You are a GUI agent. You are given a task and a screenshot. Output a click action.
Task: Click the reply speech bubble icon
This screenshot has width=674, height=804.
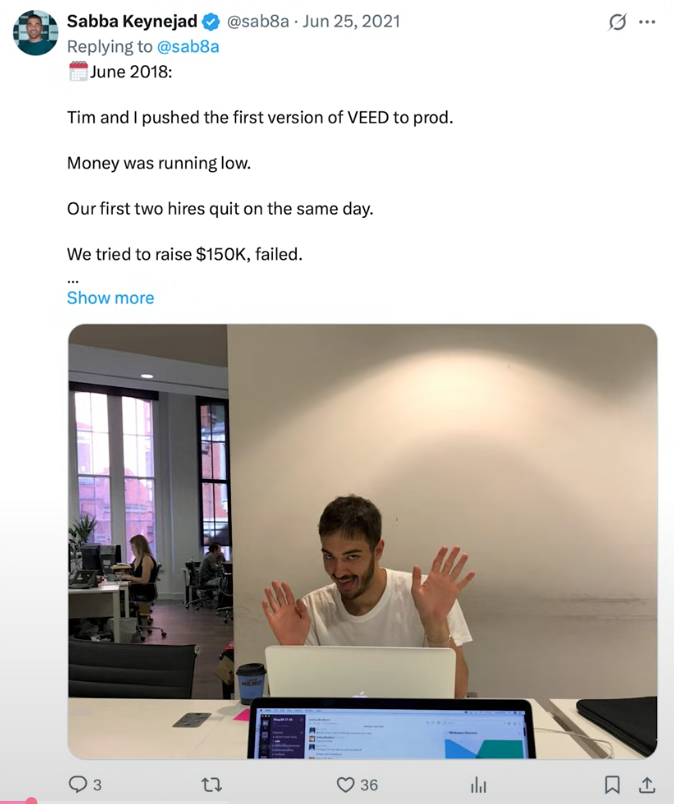(77, 784)
